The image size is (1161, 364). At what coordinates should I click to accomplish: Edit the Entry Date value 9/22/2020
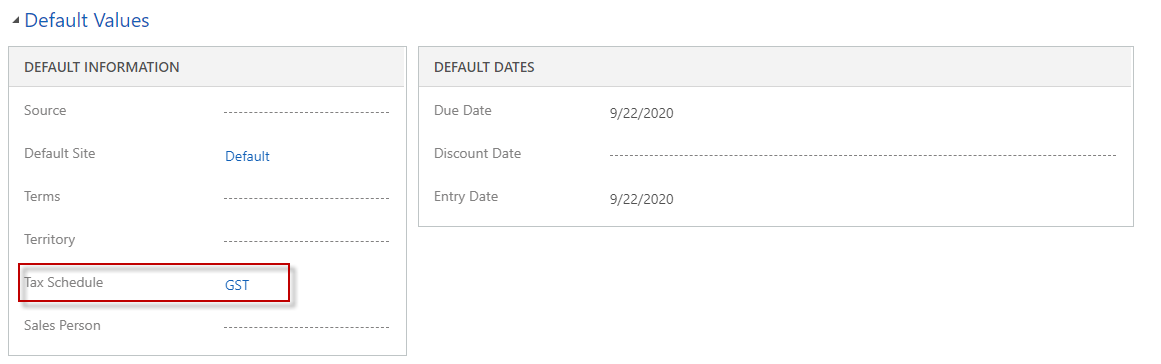[x=641, y=199]
